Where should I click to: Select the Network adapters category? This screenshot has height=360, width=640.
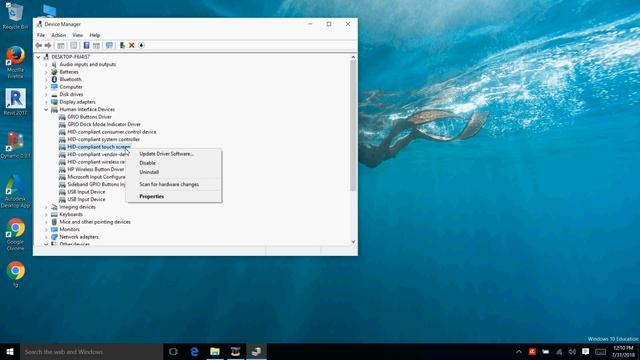[79, 237]
